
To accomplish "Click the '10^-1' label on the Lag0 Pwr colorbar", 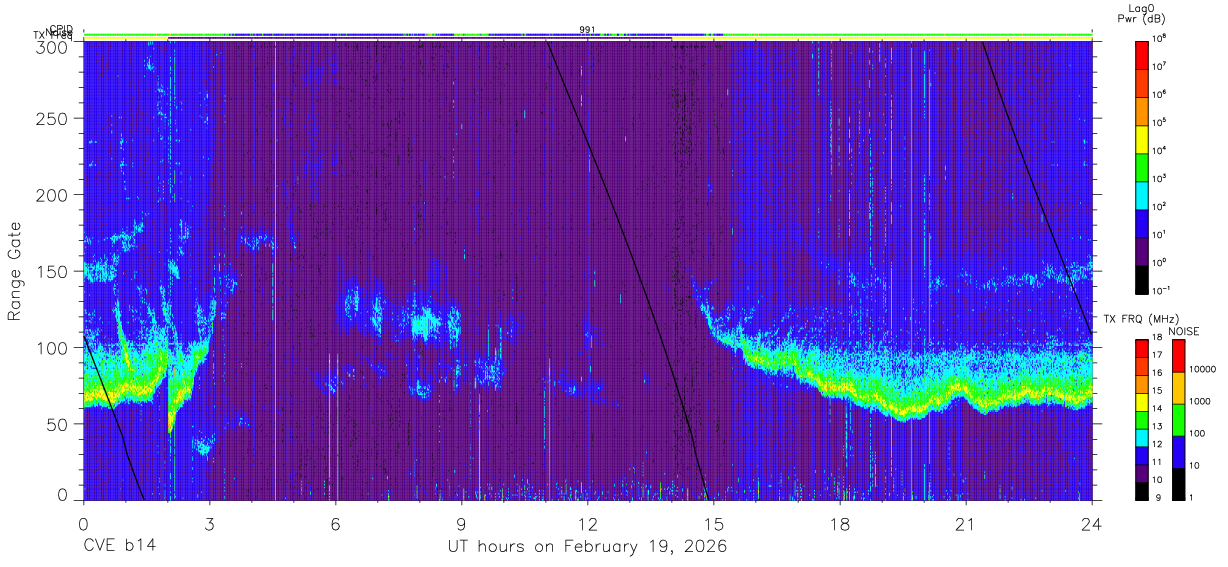I will click(x=1162, y=290).
